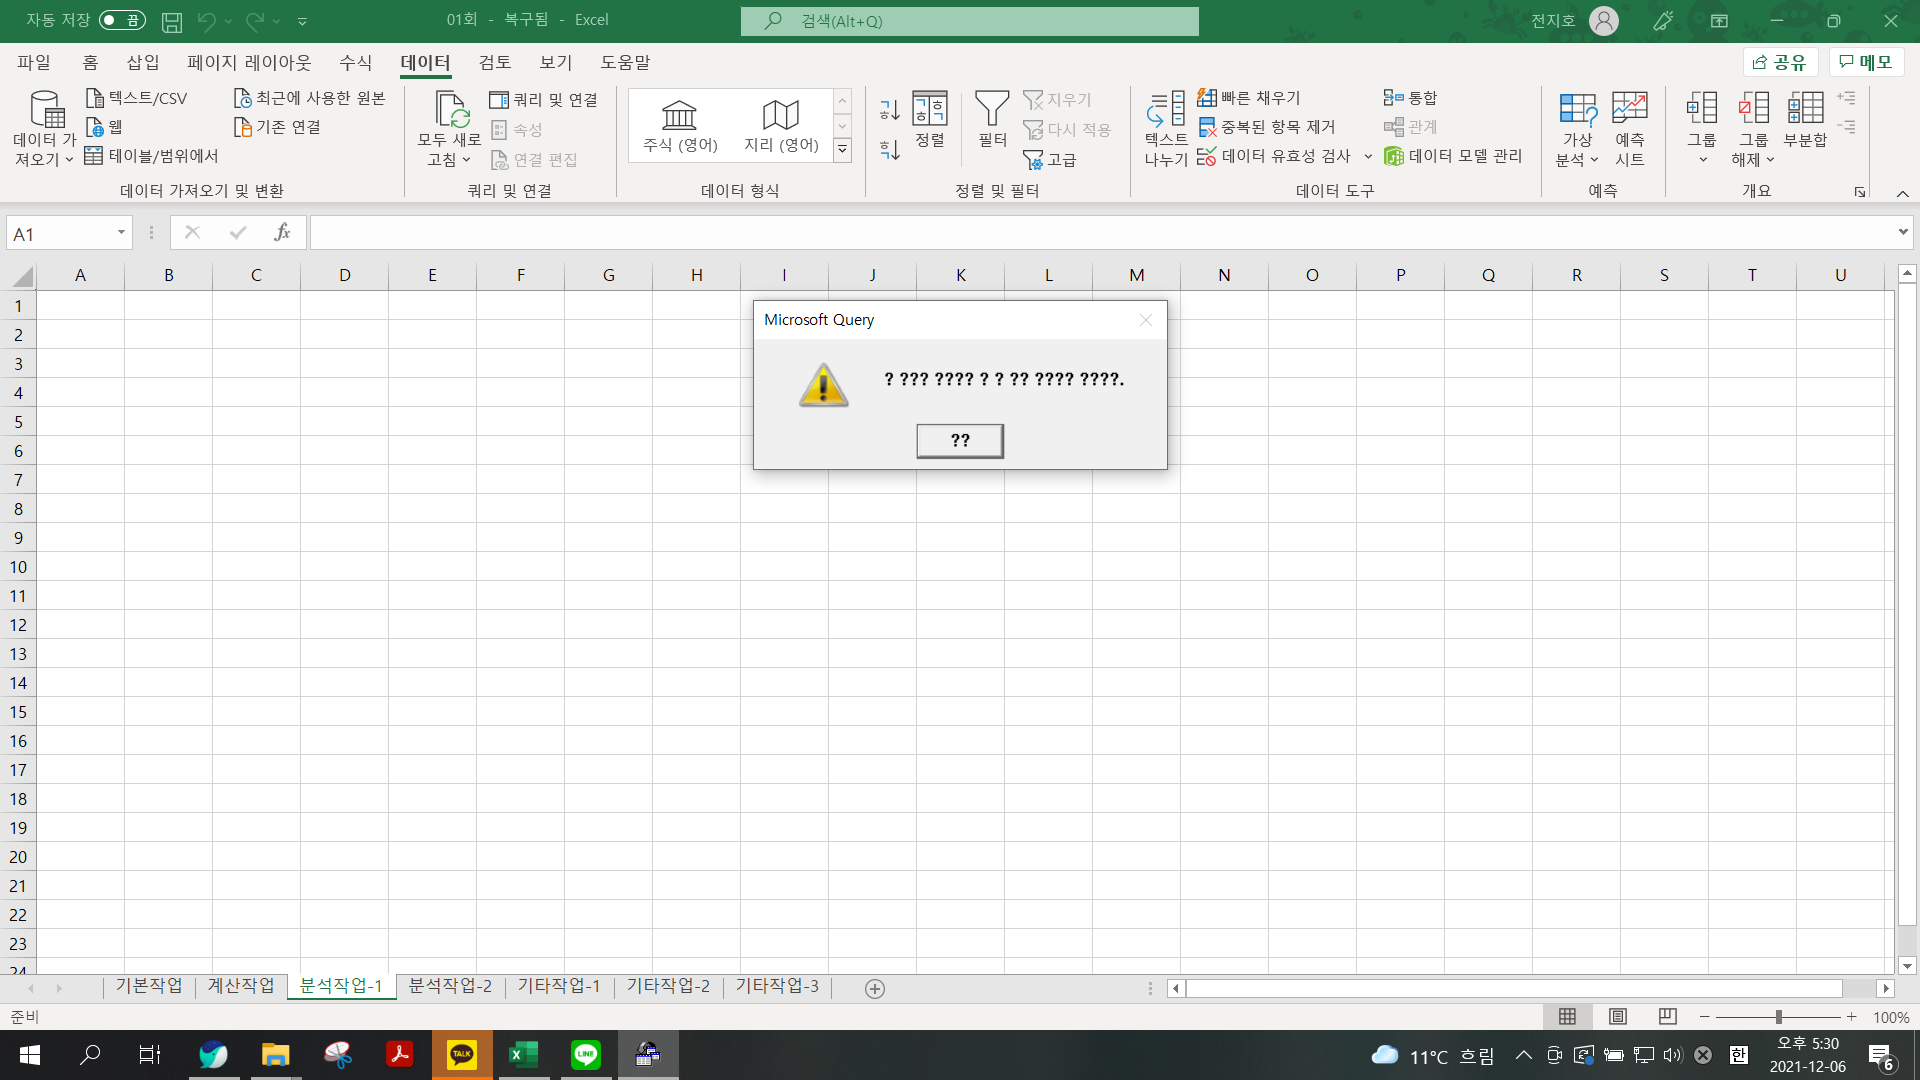
Task: Switch to Page Layout view in status bar
Action: 1617,1017
